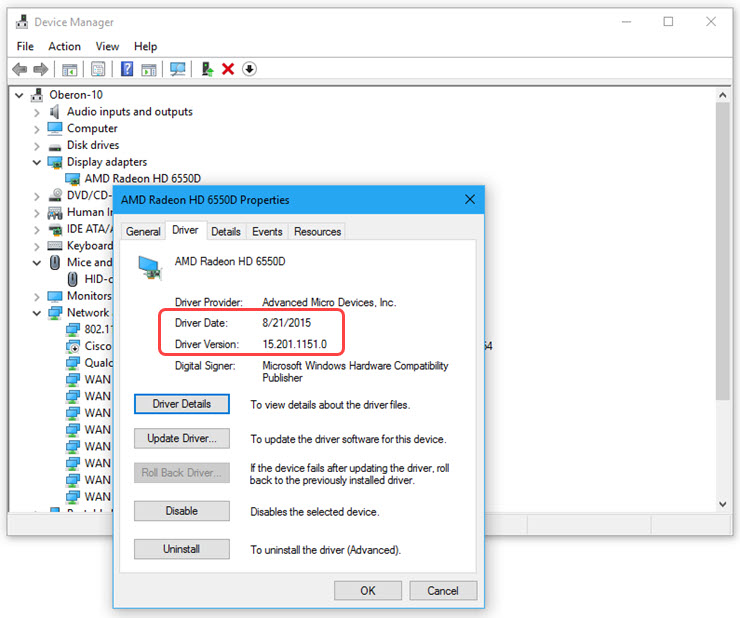Open the File menu
Screen dimensions: 740x618
click(25, 46)
